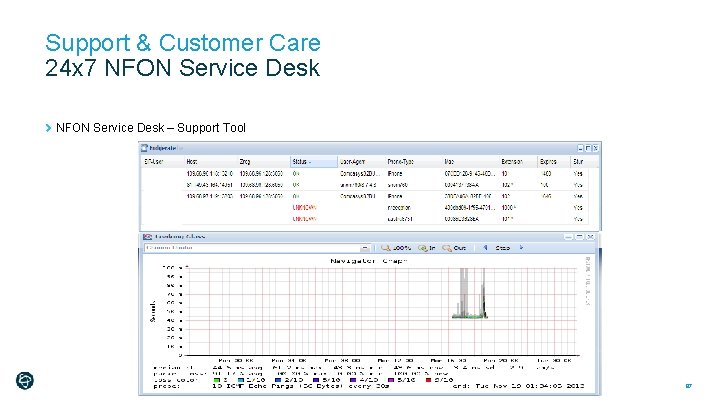Maximize the Endpoints window
Image resolution: width=720 pixels, height=405 pixels.
[588, 148]
